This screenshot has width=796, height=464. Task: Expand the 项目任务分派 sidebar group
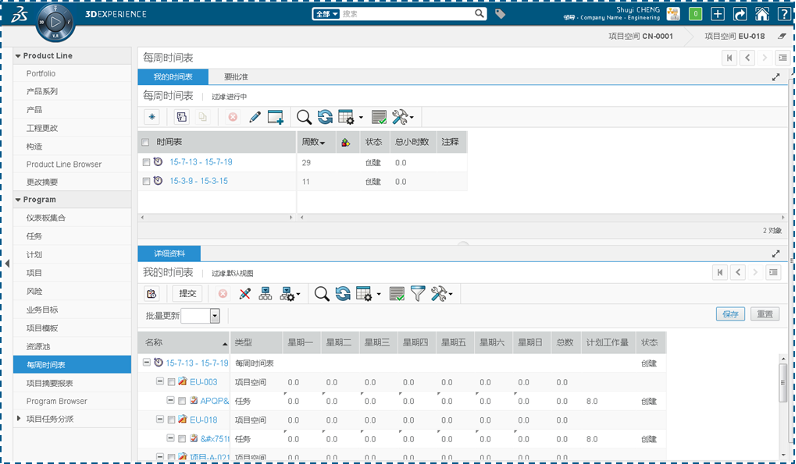(x=19, y=418)
